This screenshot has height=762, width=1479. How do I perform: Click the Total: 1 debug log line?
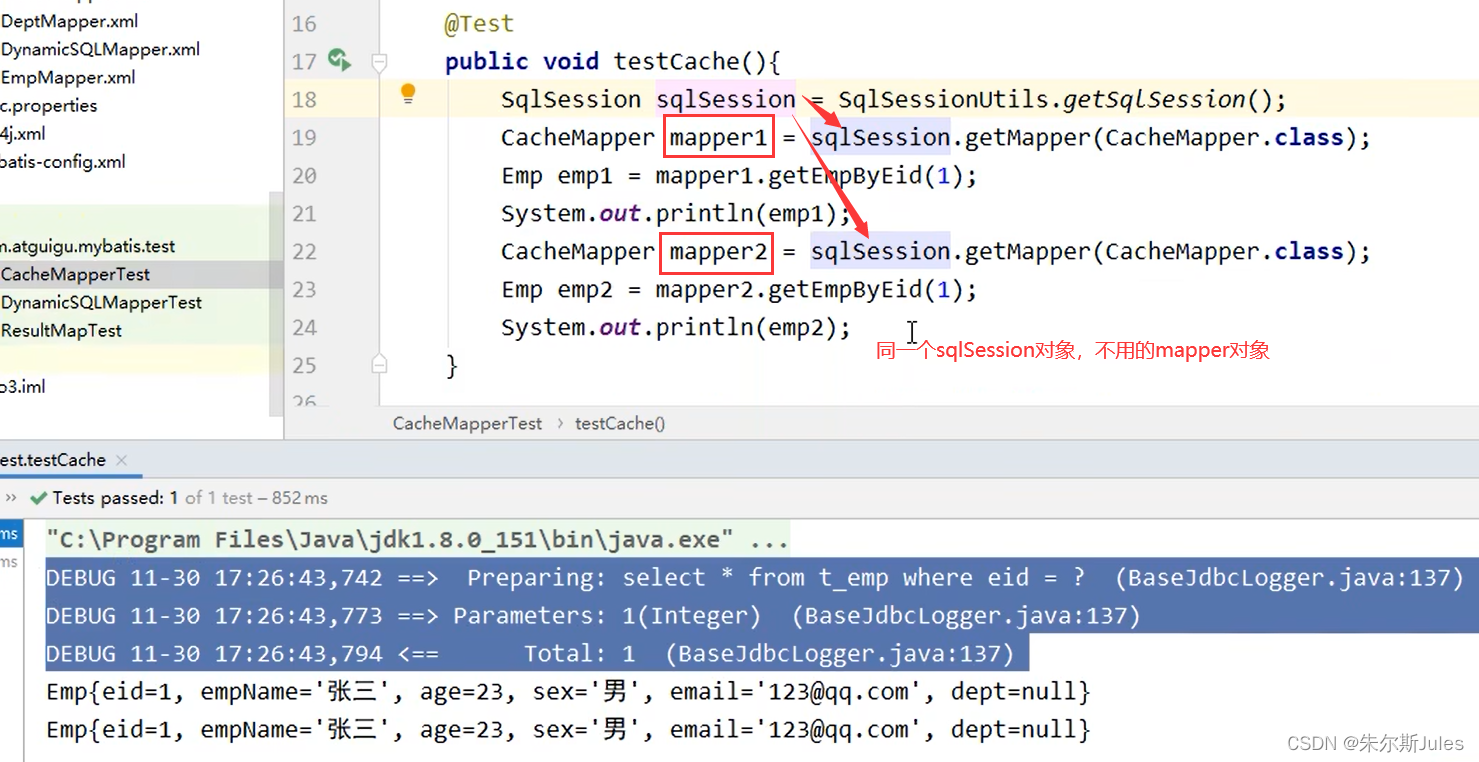[530, 653]
